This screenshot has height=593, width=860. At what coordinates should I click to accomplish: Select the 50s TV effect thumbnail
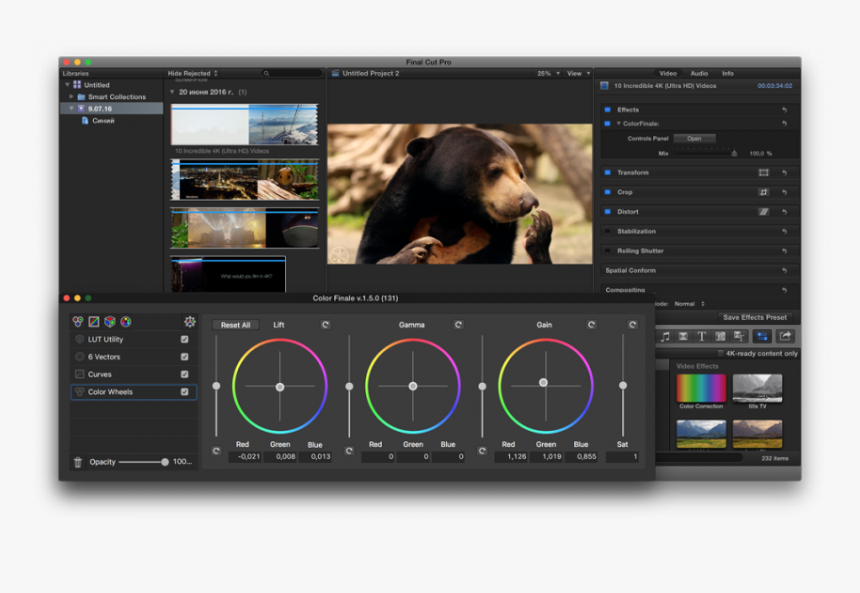pos(757,388)
